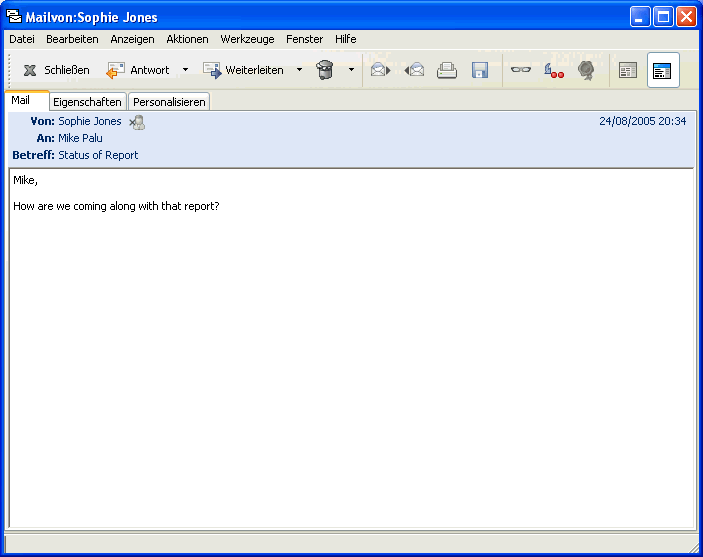Viewport: 703px width, 557px height.
Task: Open the Hilfe menu
Action: click(x=346, y=39)
